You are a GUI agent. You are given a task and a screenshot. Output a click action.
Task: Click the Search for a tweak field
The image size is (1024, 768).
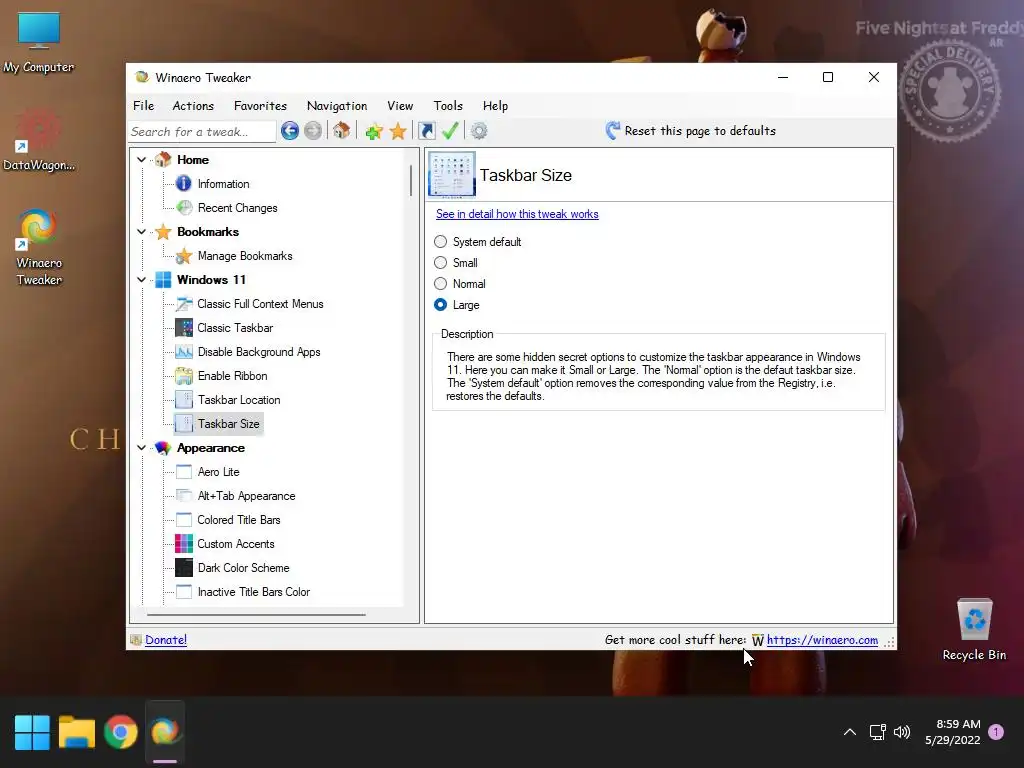(x=202, y=132)
